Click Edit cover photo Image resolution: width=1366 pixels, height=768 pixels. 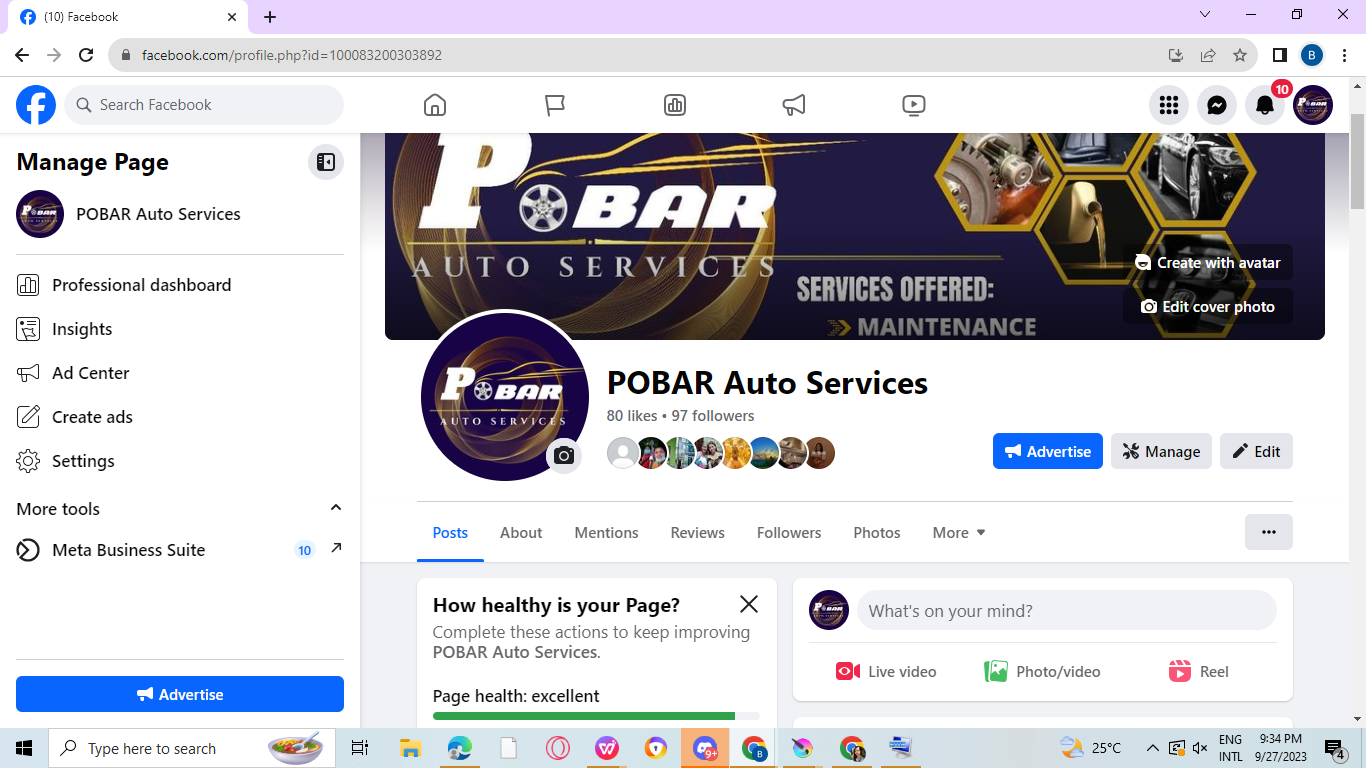[1208, 306]
